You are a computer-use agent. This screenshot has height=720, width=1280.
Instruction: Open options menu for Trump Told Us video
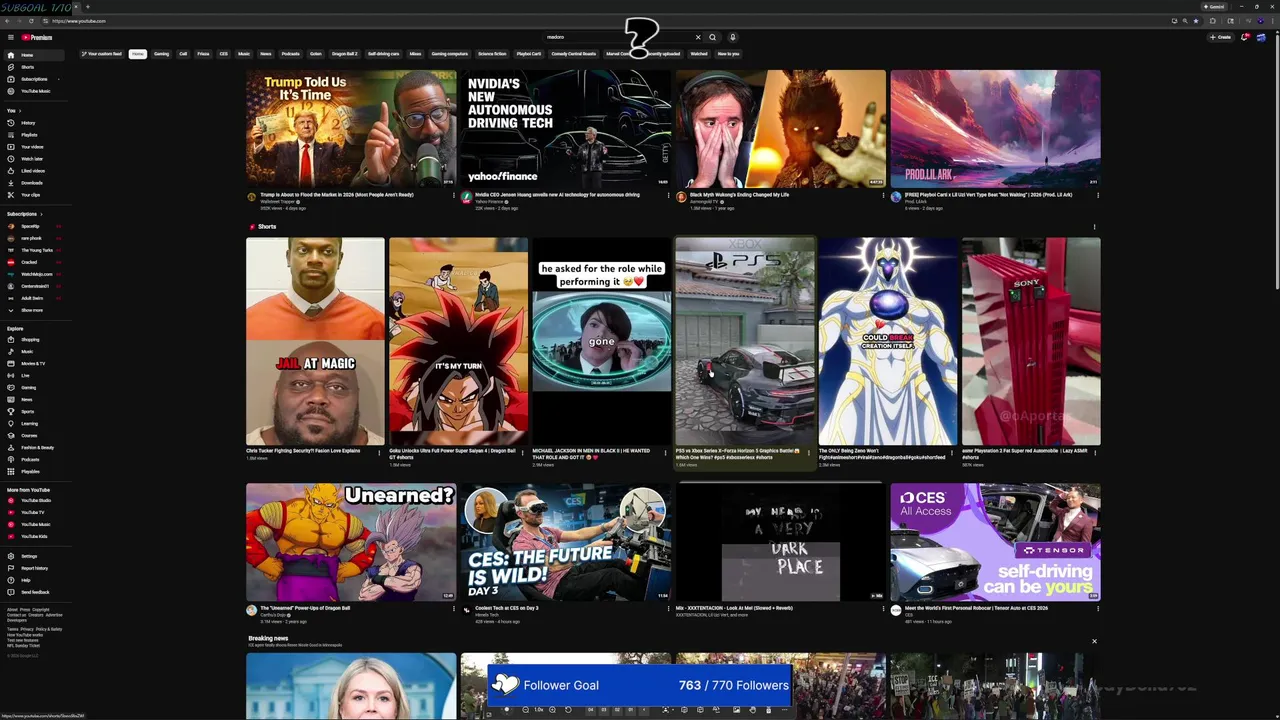click(454, 196)
